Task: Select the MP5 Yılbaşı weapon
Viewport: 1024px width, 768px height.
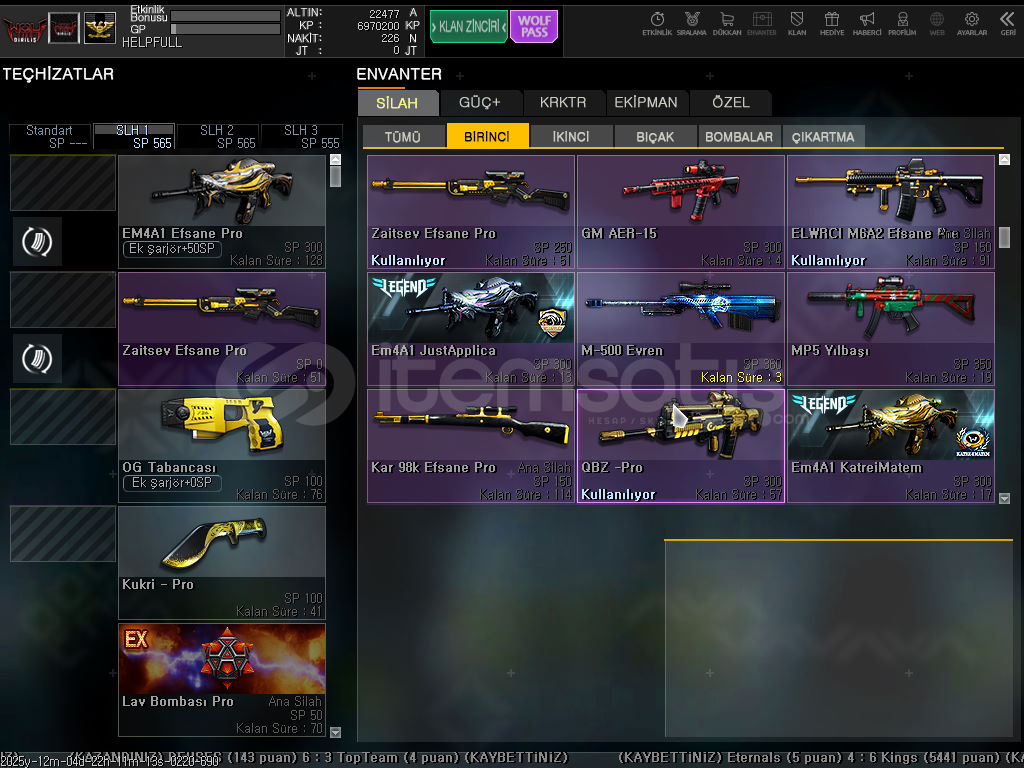Action: point(891,328)
